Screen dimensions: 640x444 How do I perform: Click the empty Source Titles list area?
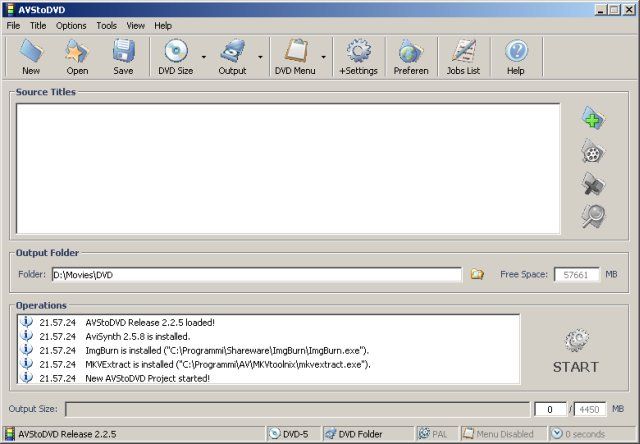point(288,169)
